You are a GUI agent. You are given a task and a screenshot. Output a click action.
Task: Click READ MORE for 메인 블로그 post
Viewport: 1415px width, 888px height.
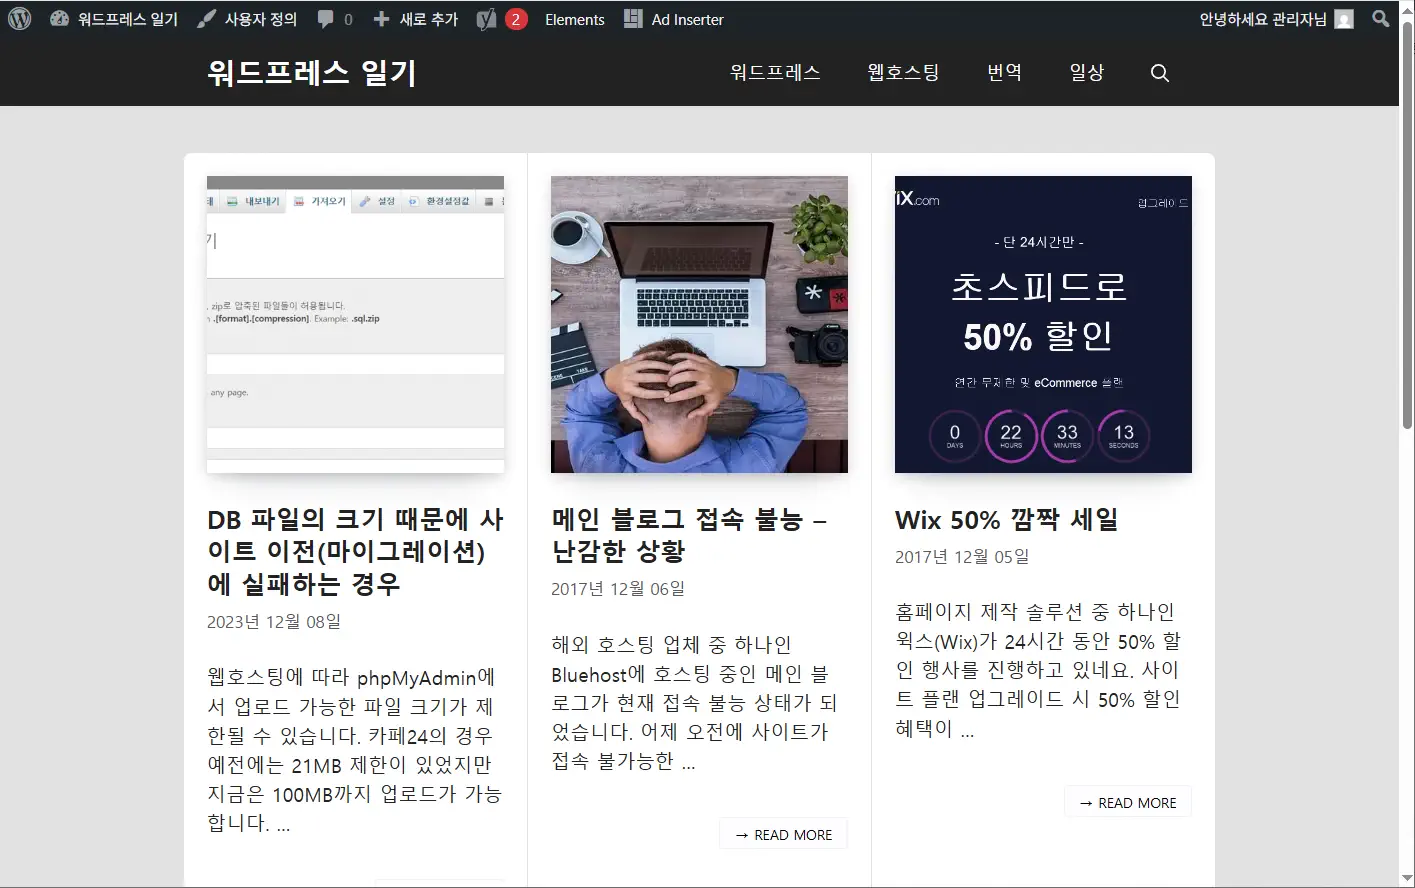tap(783, 834)
